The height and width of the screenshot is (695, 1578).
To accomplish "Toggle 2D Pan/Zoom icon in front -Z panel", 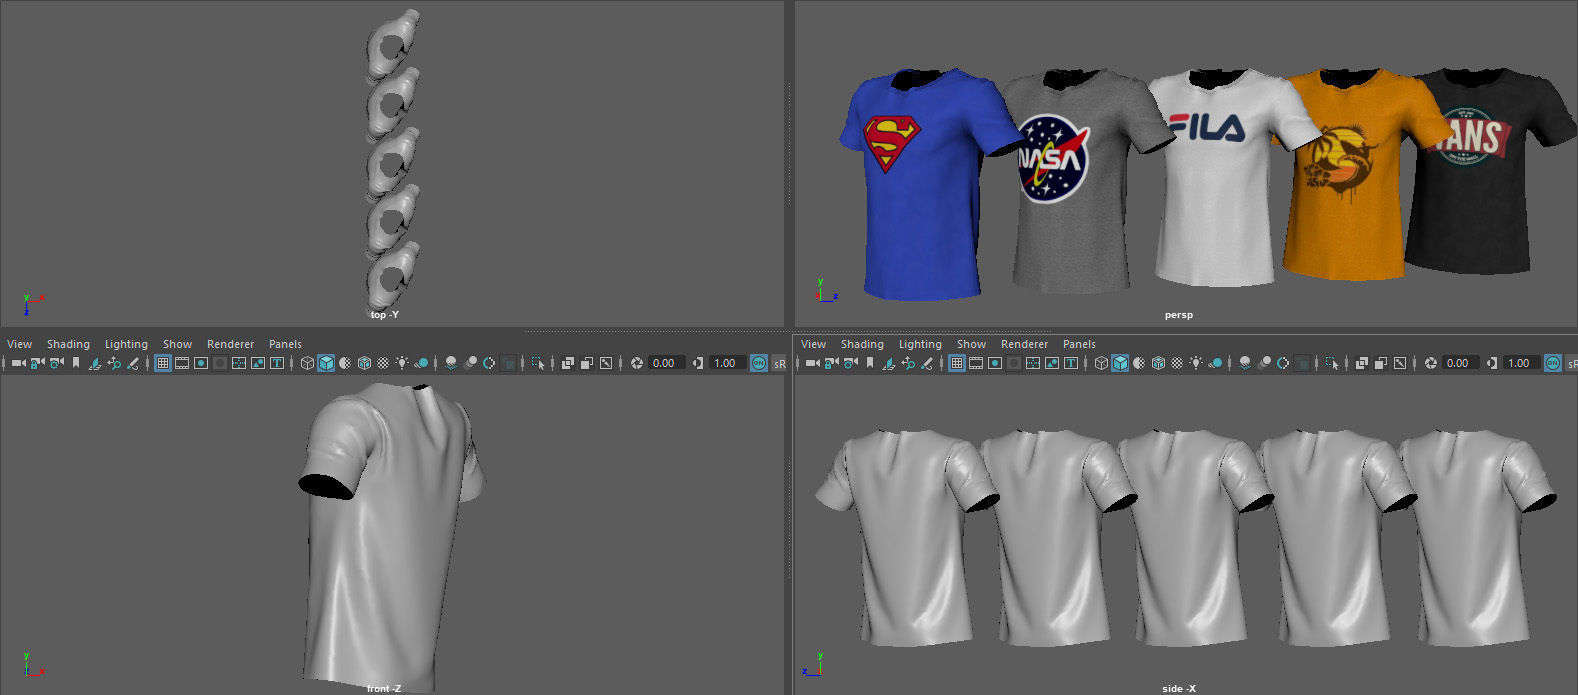I will [113, 363].
